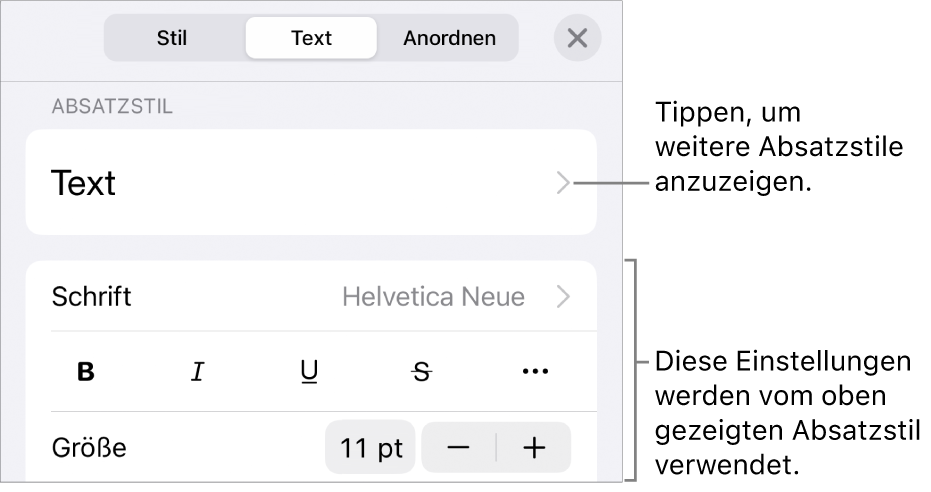
Task: Select the Text tab
Action: pos(311,39)
